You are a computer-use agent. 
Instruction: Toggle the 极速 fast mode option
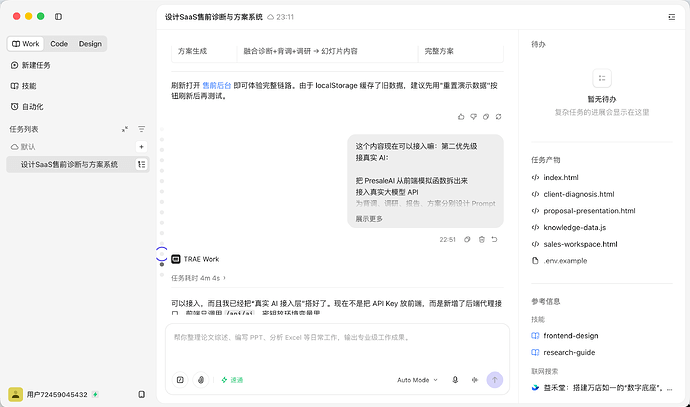232,380
